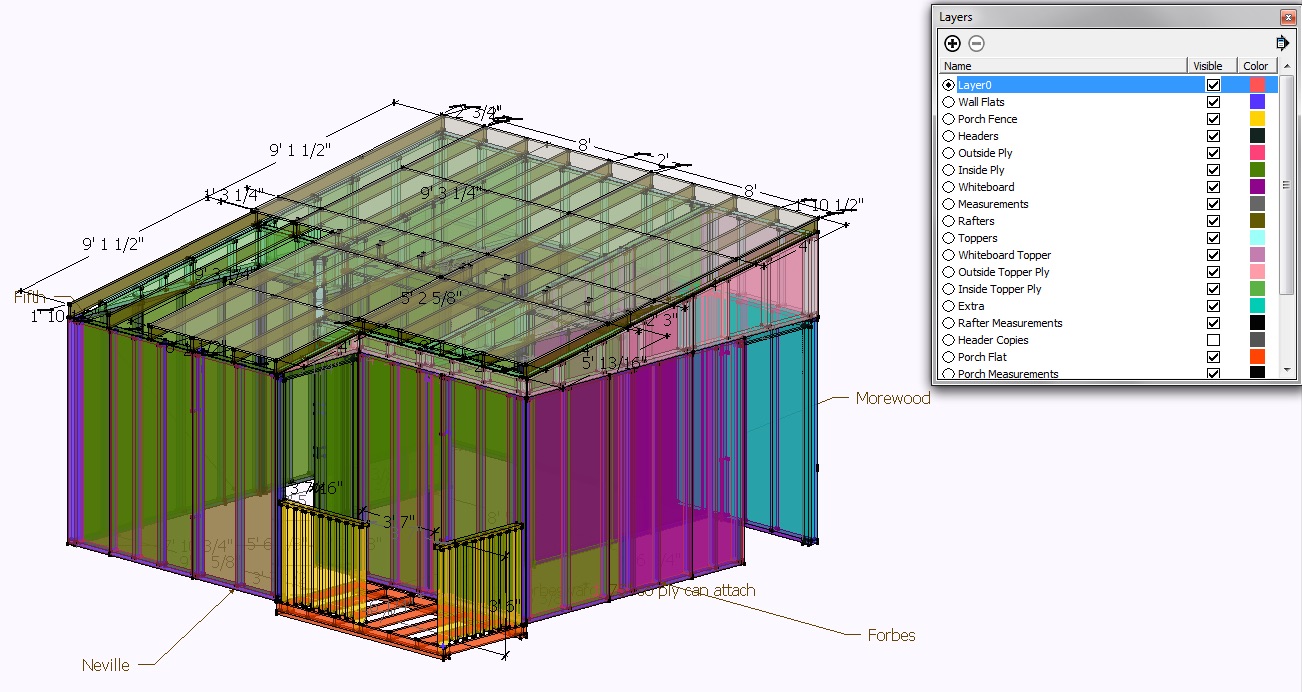Open the Layers panel details flyout arrow
Viewport: 1302px width, 692px height.
[x=1282, y=43]
